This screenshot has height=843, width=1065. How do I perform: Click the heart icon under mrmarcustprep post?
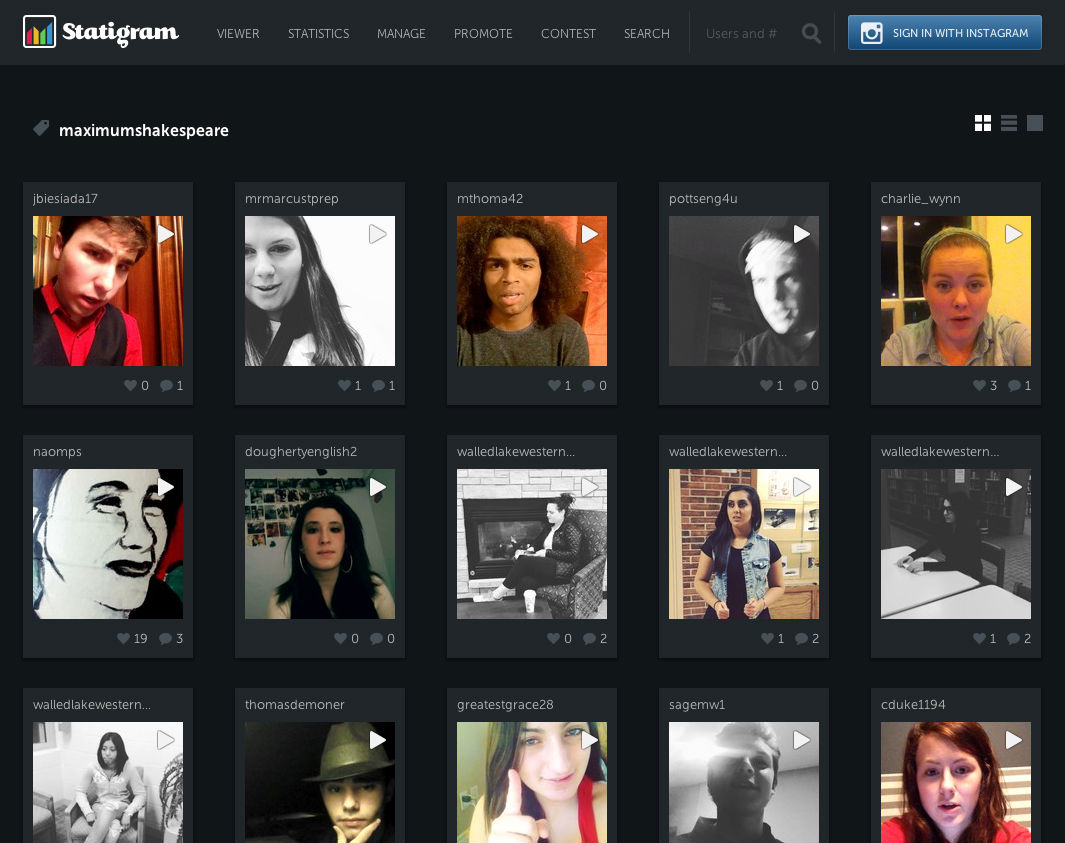[x=342, y=385]
